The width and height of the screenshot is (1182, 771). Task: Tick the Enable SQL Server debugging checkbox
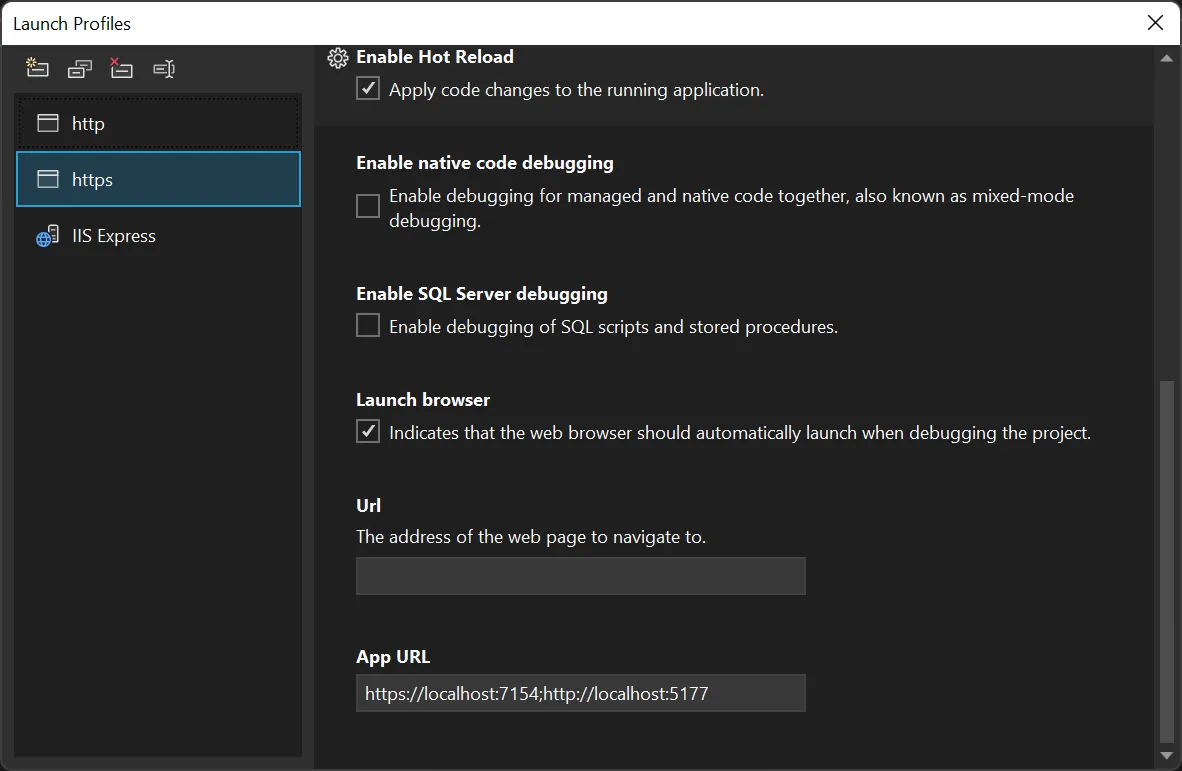click(368, 326)
